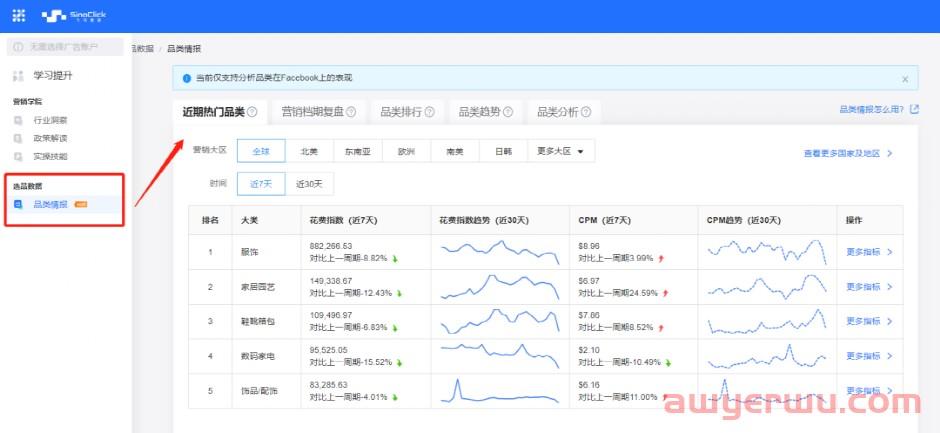Dismiss the Facebook info banner

905,78
